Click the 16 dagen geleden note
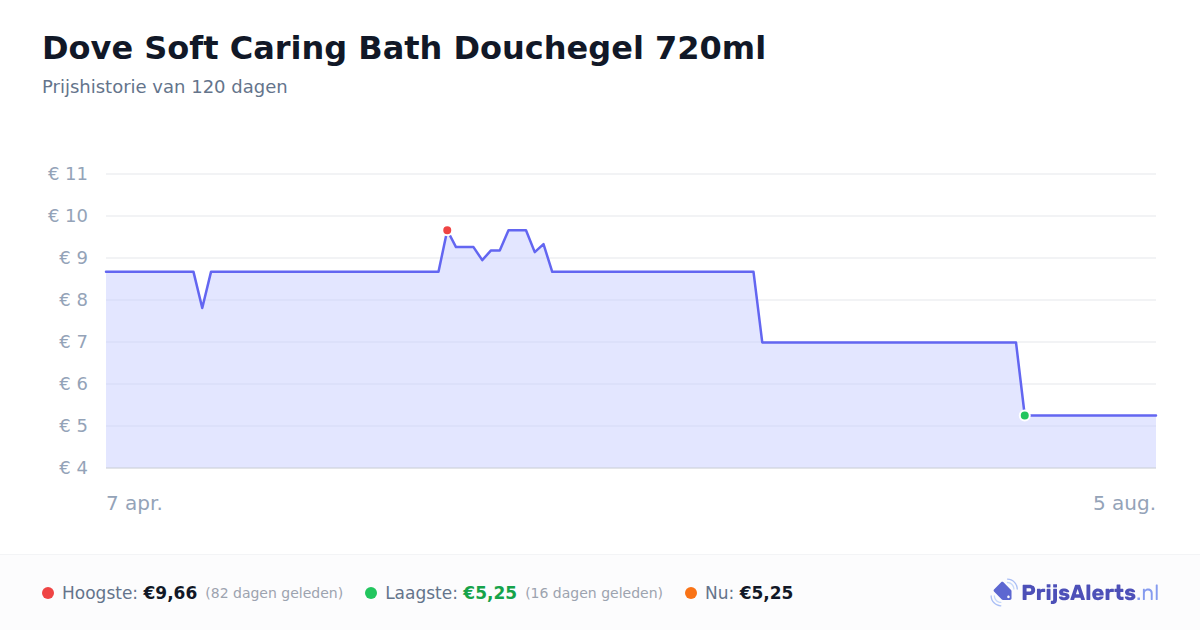1200x630 pixels. (x=594, y=593)
